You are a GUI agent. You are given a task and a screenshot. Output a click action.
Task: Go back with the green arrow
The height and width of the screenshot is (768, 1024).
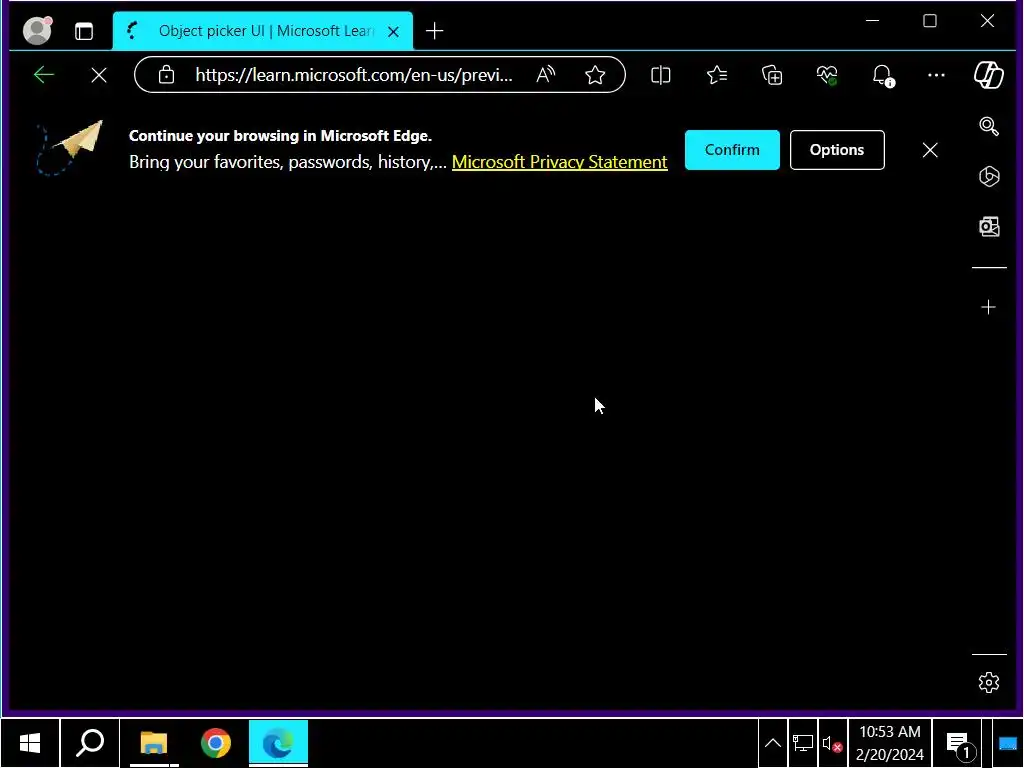tap(44, 75)
